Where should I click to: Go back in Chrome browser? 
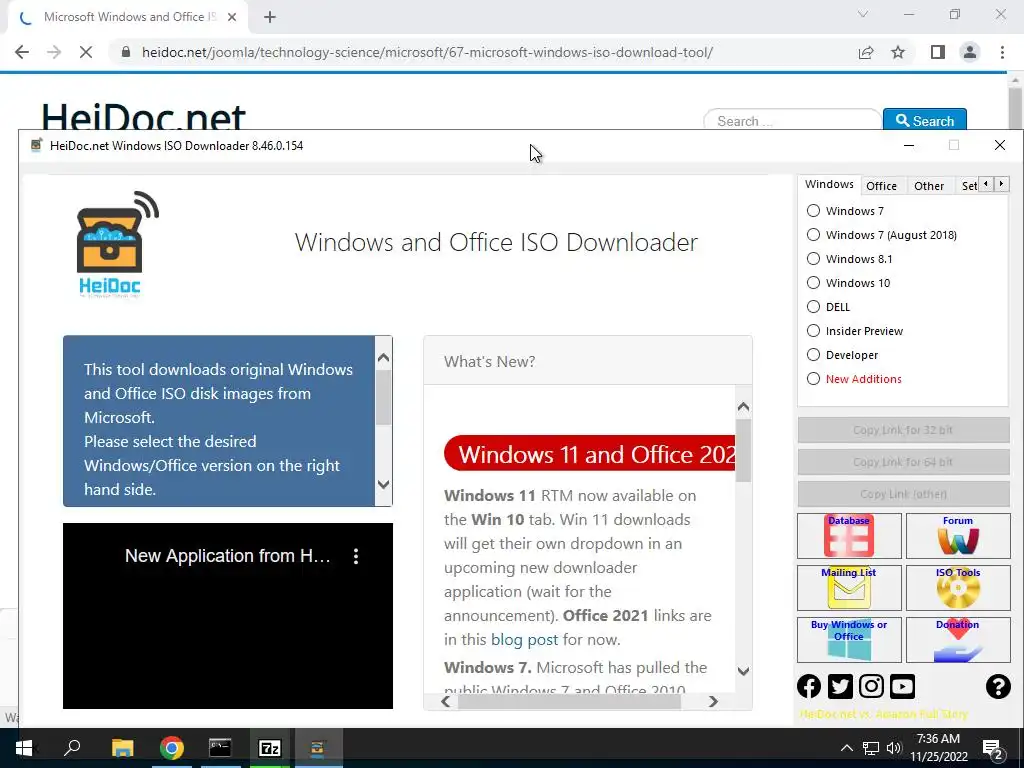[x=22, y=52]
